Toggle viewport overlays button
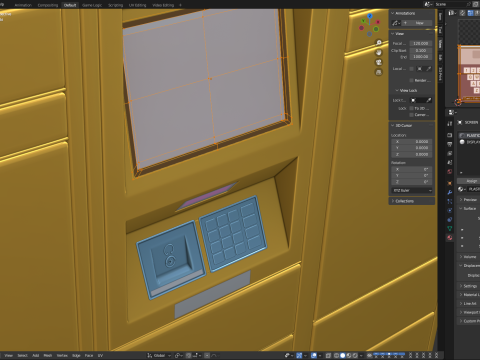 314,355
